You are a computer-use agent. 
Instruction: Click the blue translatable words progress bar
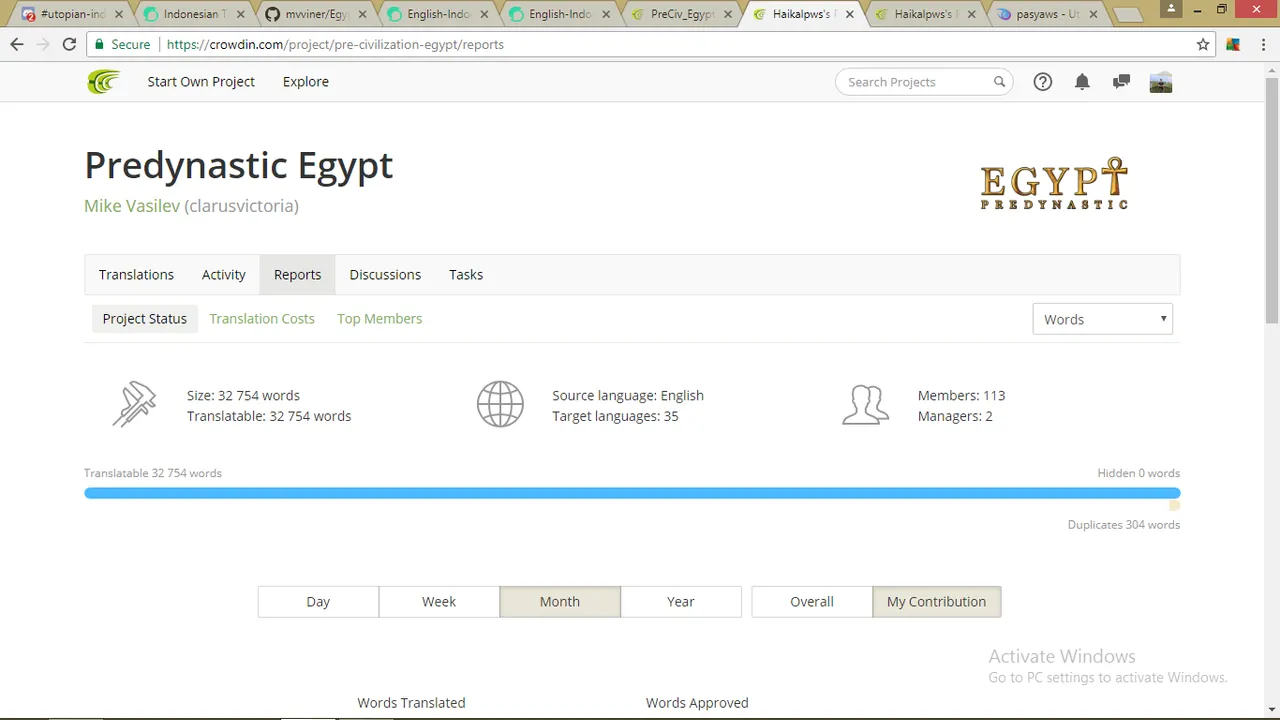point(632,493)
